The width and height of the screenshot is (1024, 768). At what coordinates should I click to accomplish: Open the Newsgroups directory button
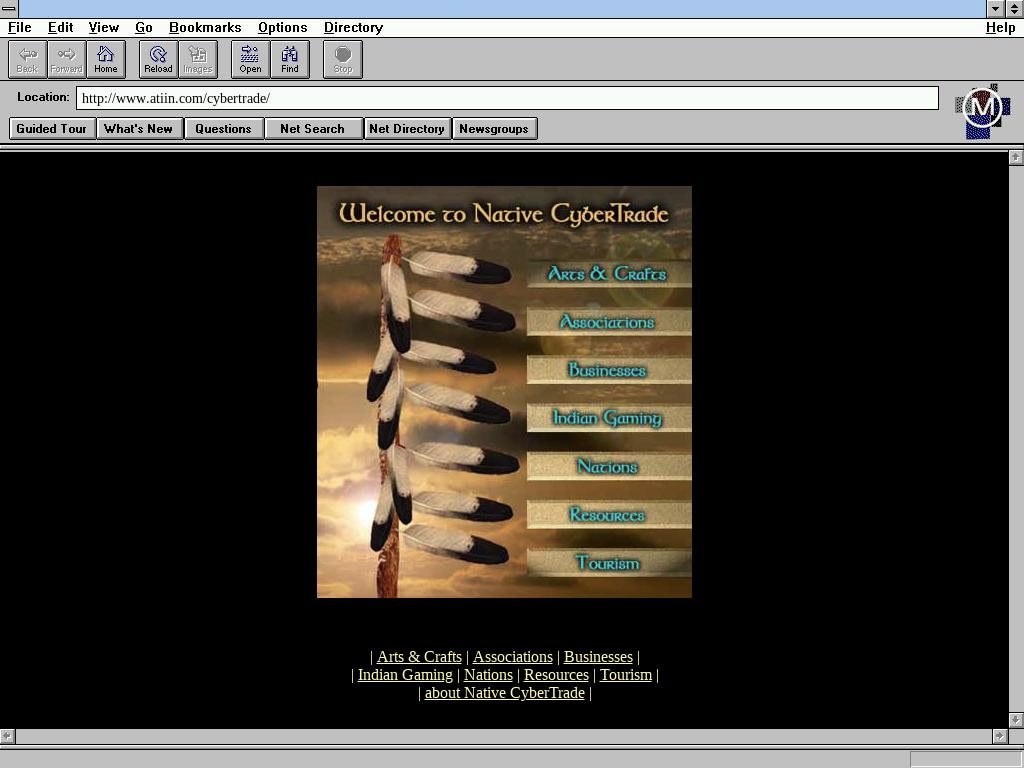click(494, 129)
